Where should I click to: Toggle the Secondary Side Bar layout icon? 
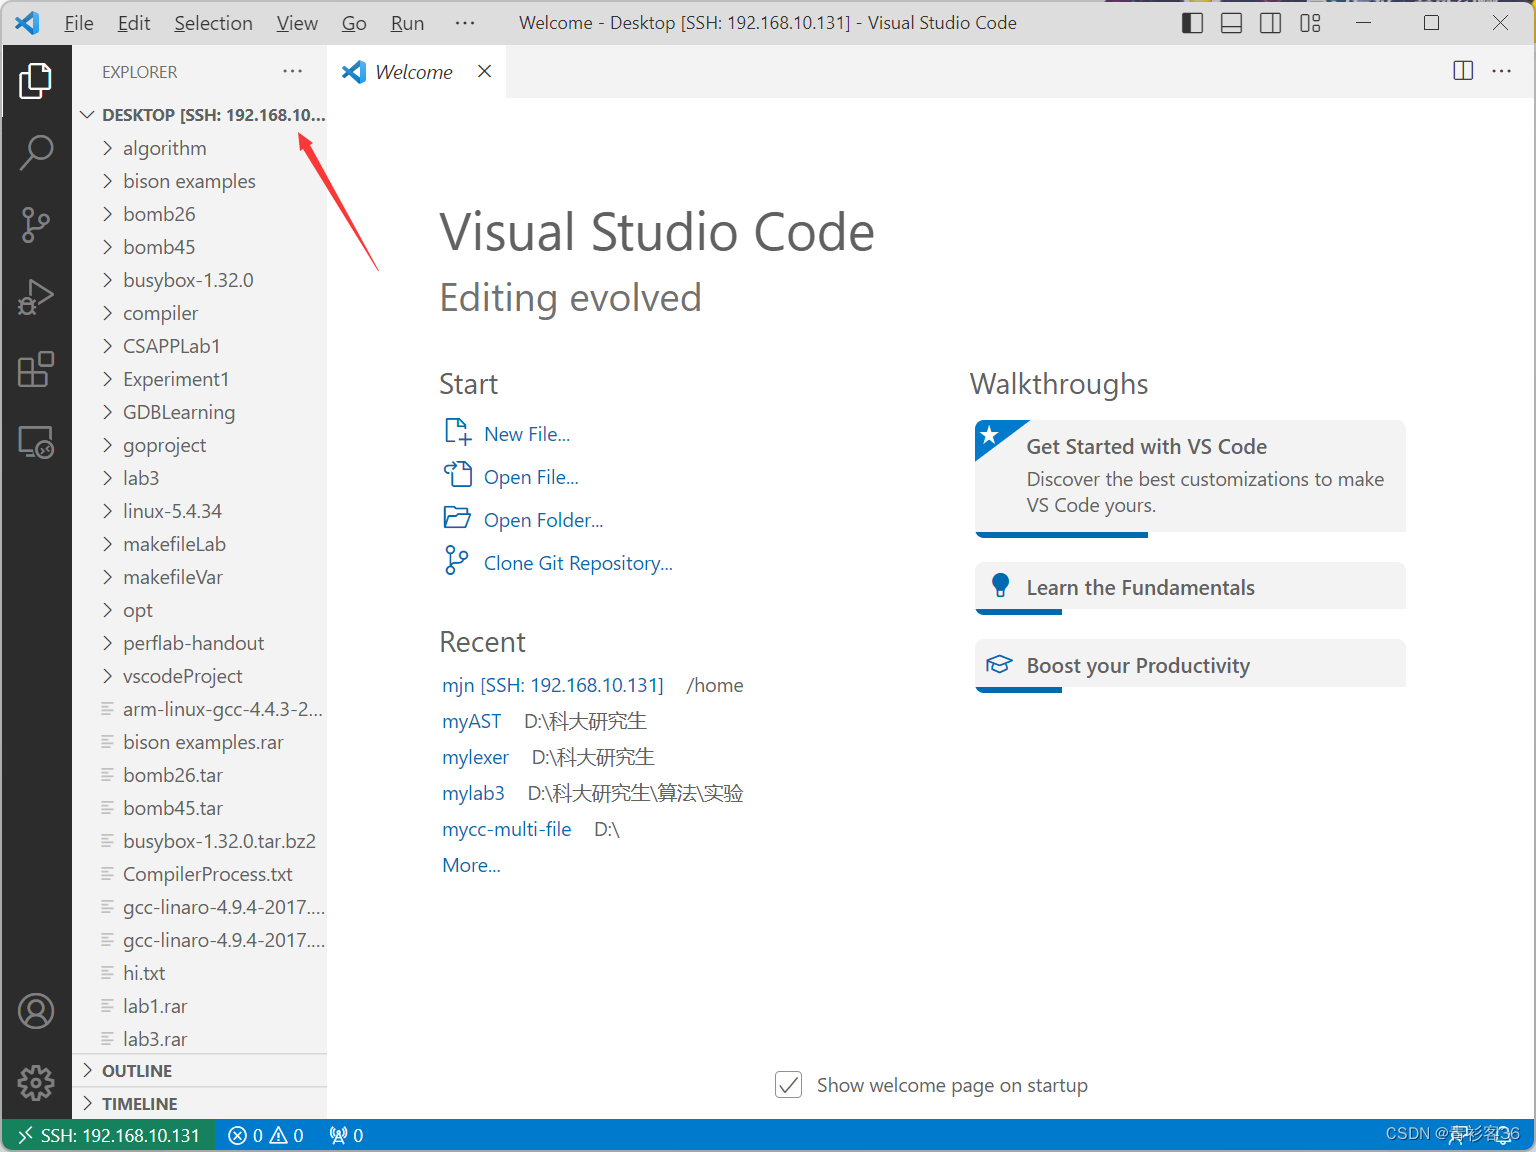[1270, 23]
